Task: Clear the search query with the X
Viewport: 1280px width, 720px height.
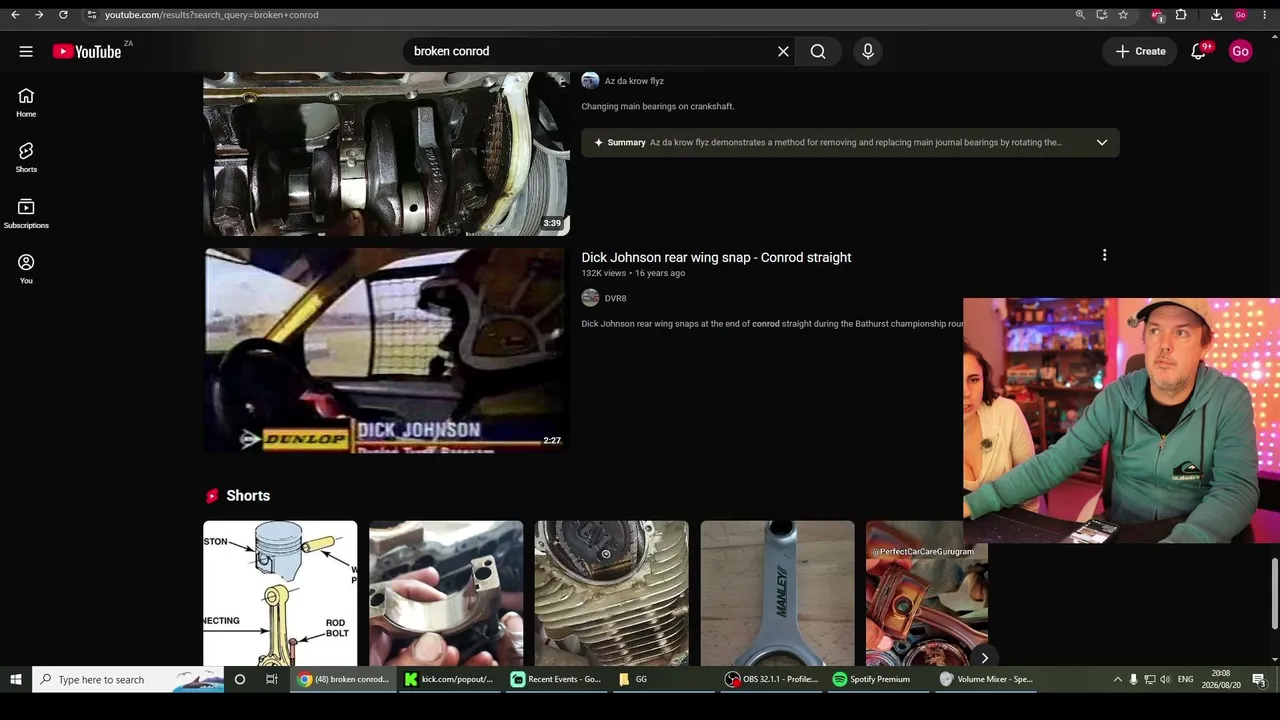Action: coord(783,51)
